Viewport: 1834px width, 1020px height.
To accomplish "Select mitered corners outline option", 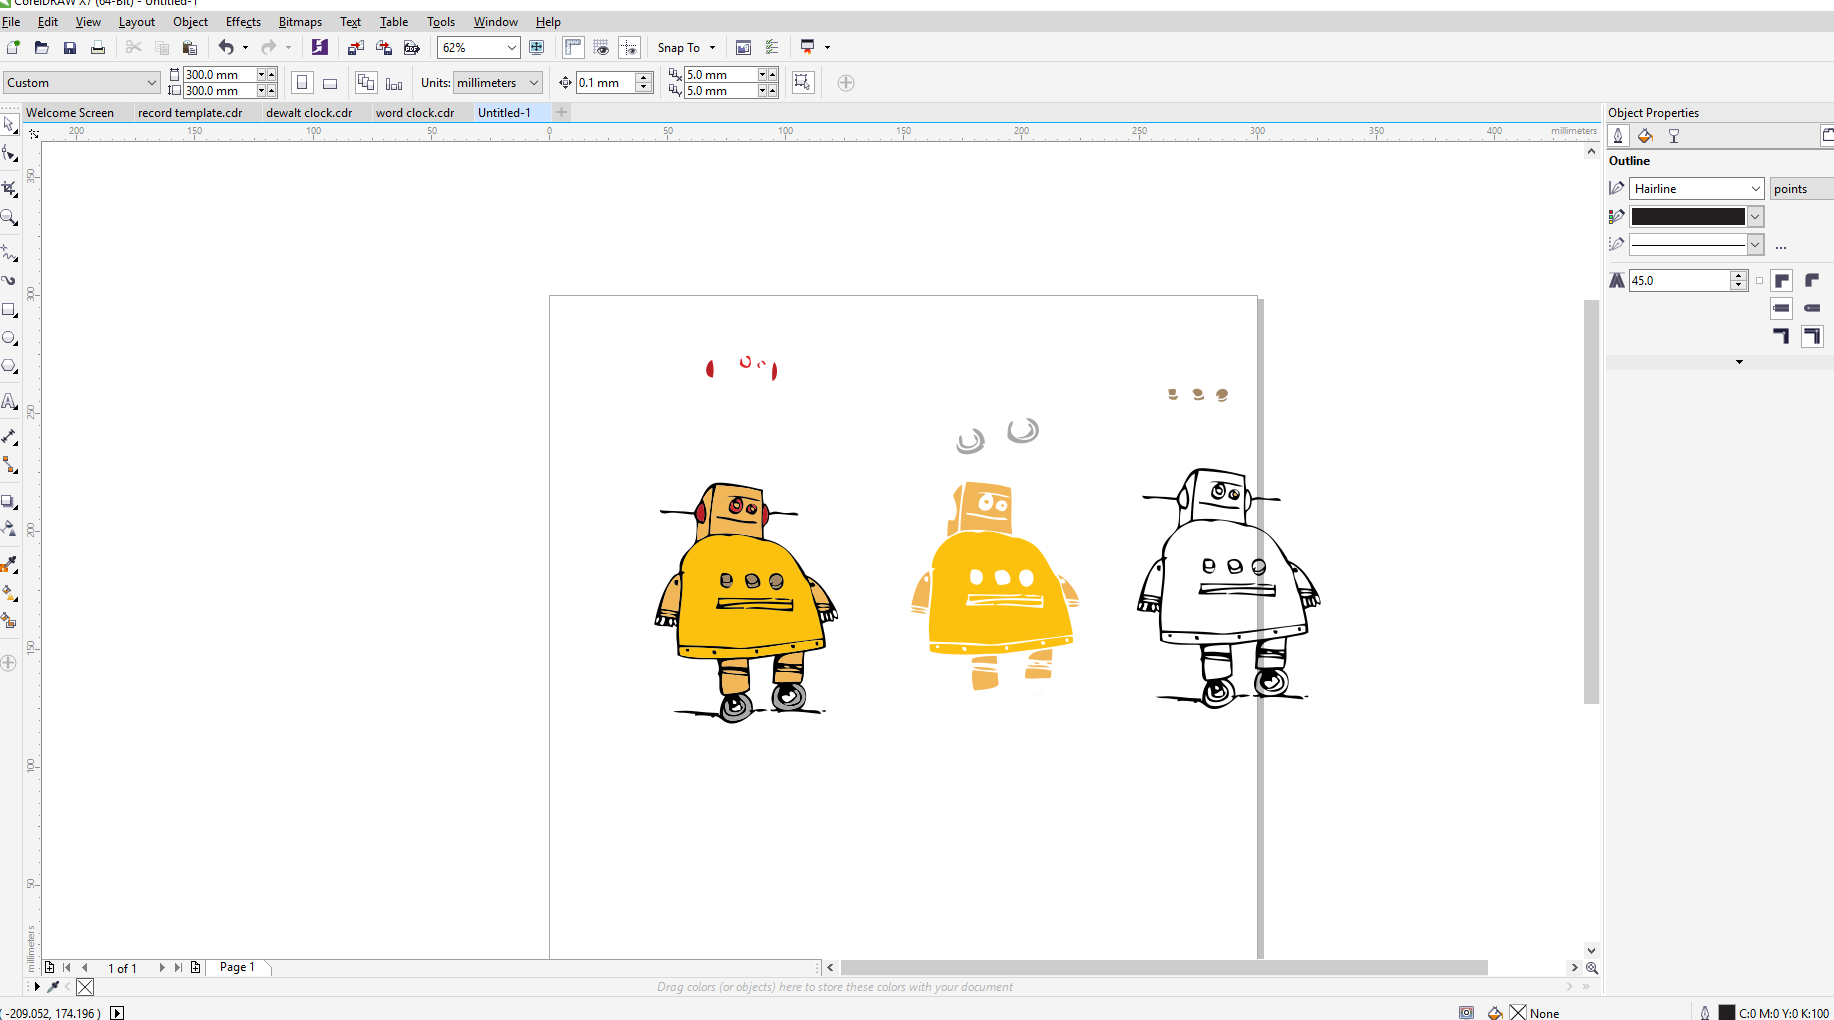I will pyautogui.click(x=1781, y=281).
